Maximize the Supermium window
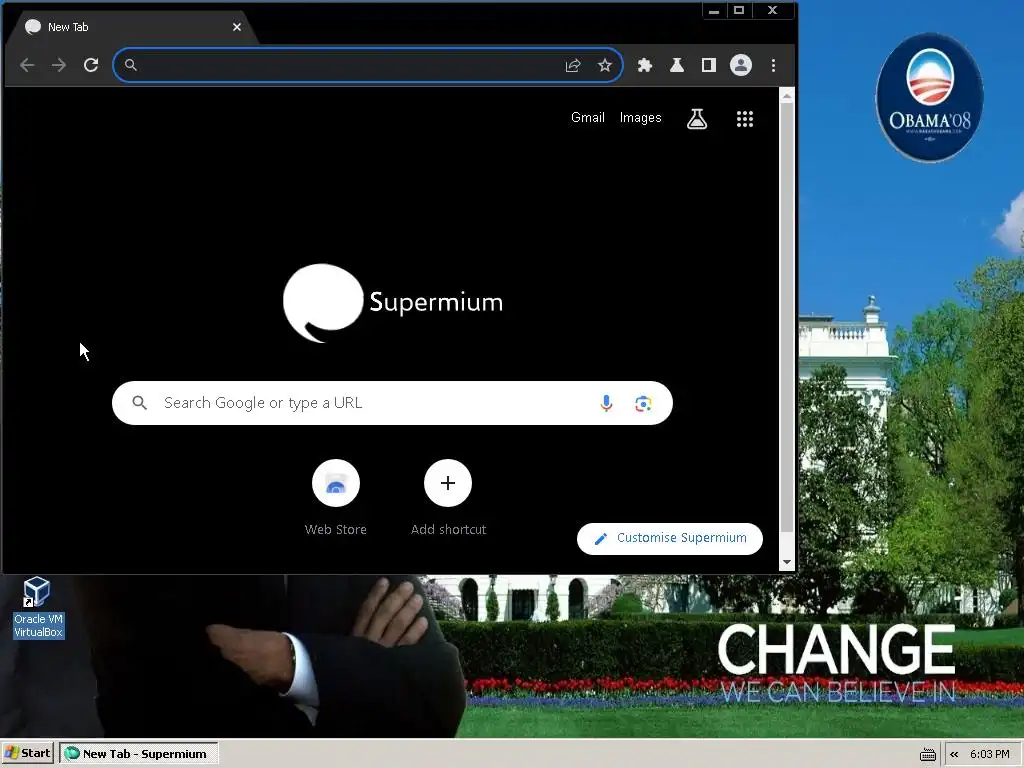The width and height of the screenshot is (1024, 768). pos(739,10)
